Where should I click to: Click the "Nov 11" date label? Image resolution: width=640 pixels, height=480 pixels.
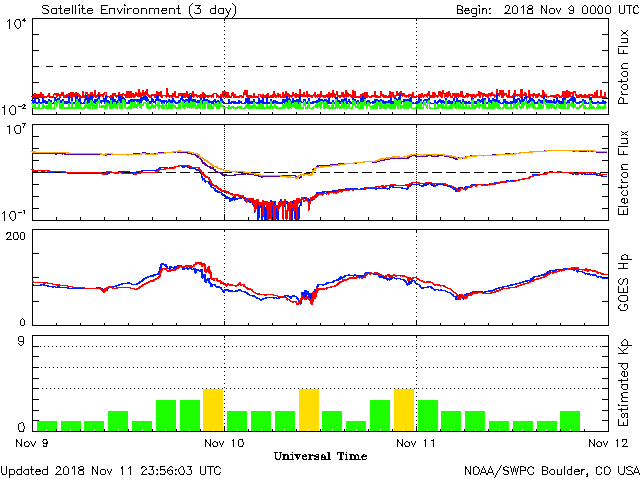(x=416, y=443)
